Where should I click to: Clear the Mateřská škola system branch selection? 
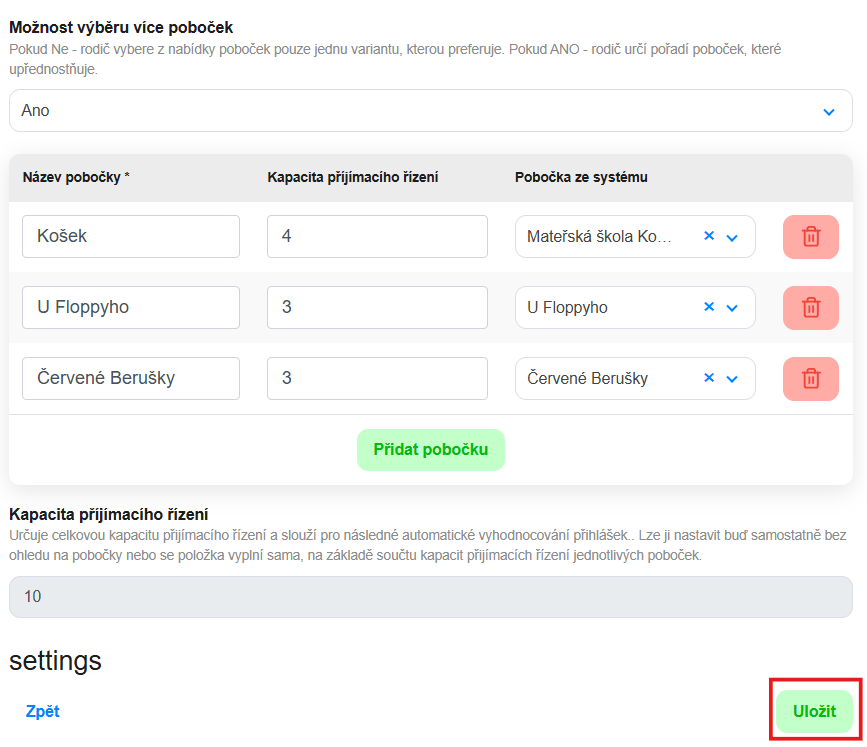pos(709,237)
